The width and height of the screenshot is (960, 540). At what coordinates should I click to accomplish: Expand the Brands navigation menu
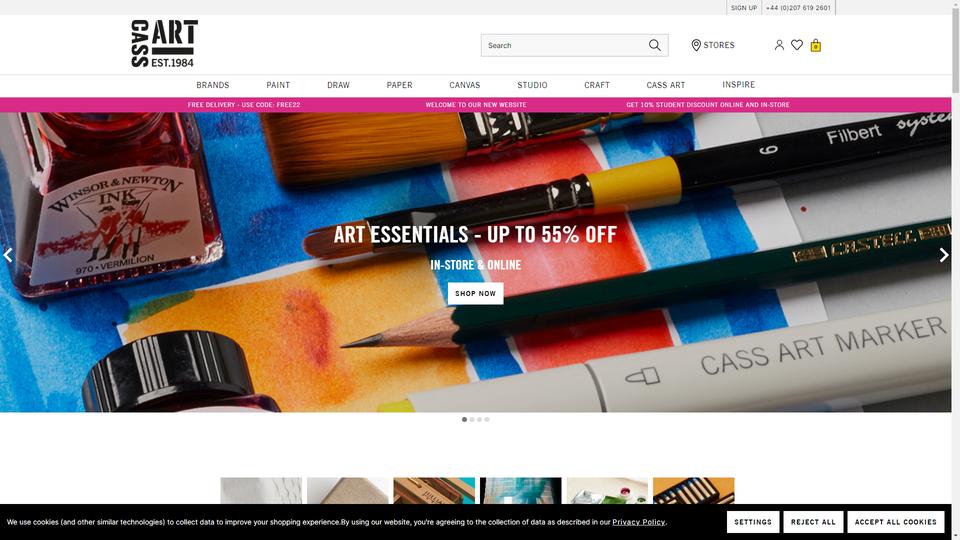click(x=212, y=85)
